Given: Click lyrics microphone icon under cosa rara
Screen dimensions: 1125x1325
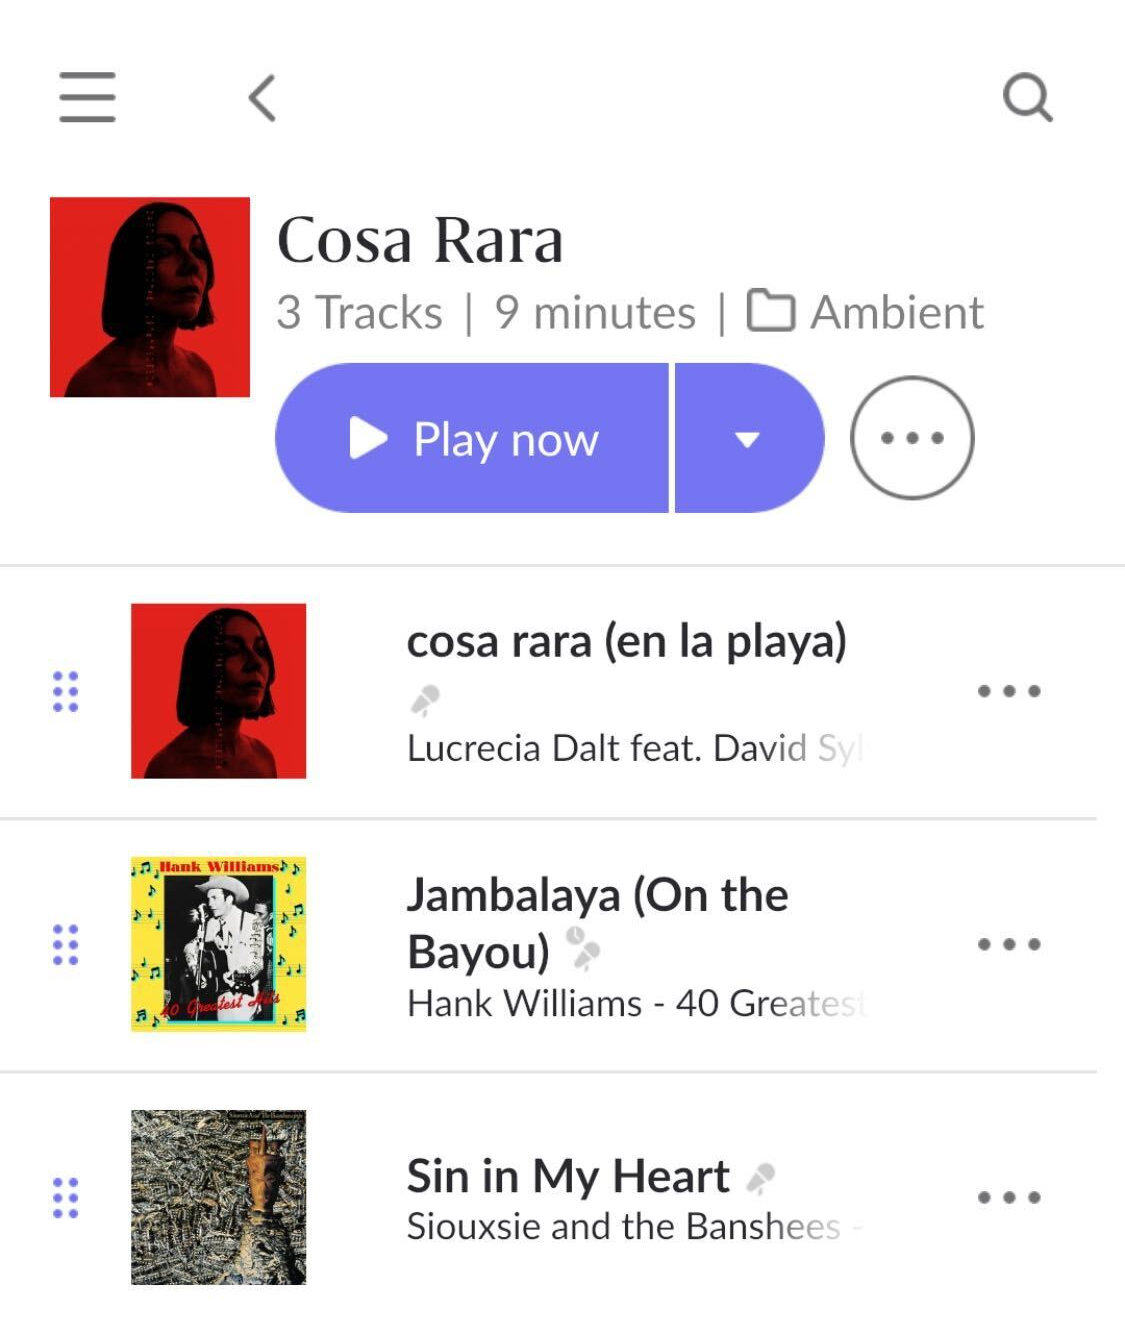Looking at the screenshot, I should pos(425,700).
